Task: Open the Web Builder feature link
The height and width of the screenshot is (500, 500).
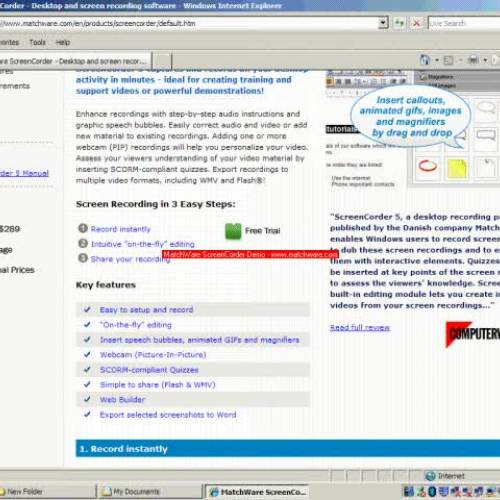Action: pyautogui.click(x=122, y=400)
